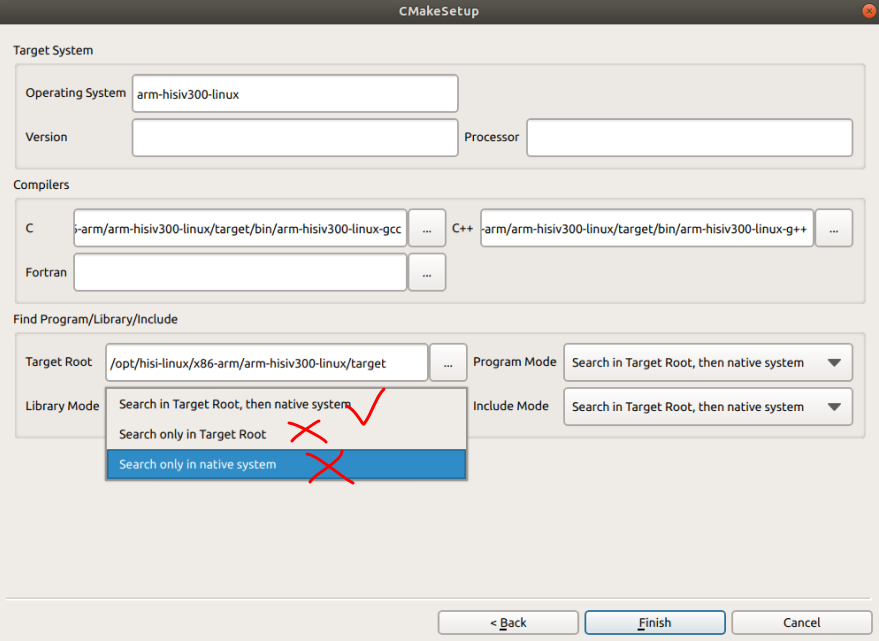879x641 pixels.
Task: Click the C compiler path field
Action: click(240, 228)
